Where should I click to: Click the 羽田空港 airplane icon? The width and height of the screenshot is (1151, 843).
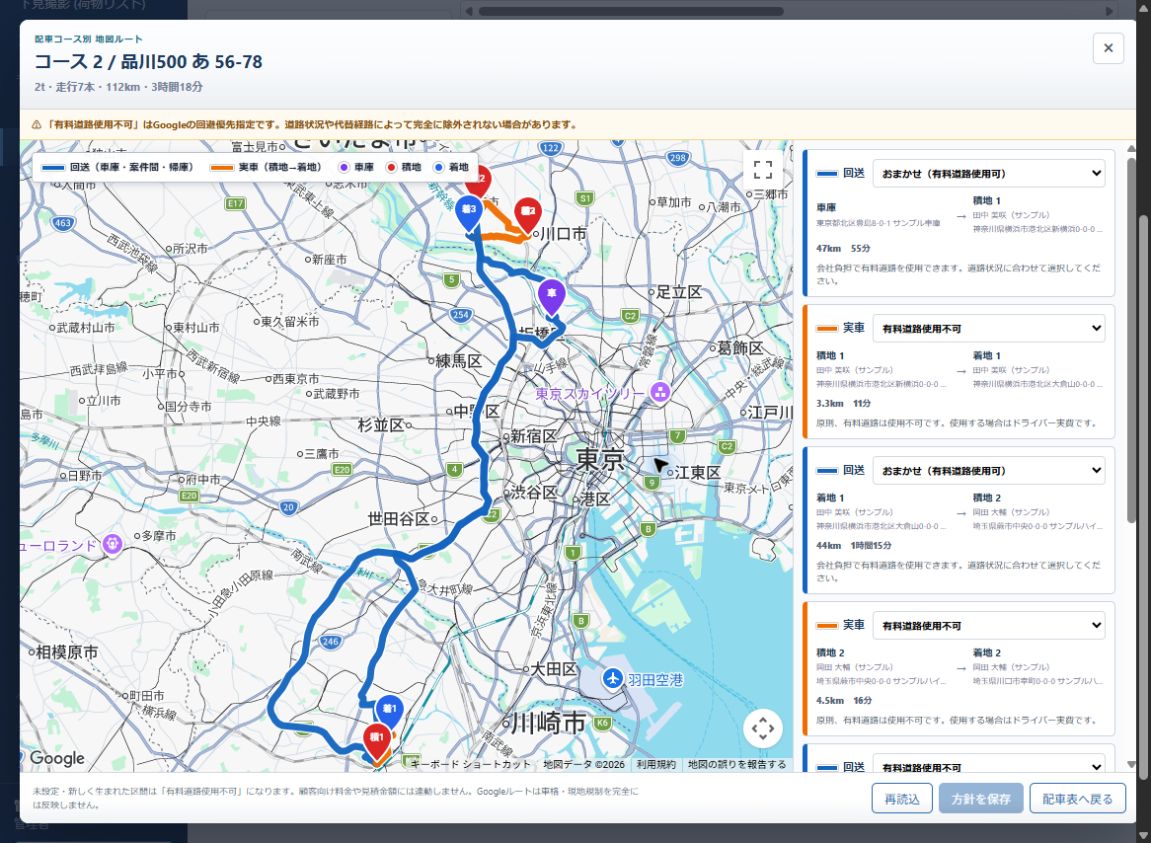(x=612, y=679)
